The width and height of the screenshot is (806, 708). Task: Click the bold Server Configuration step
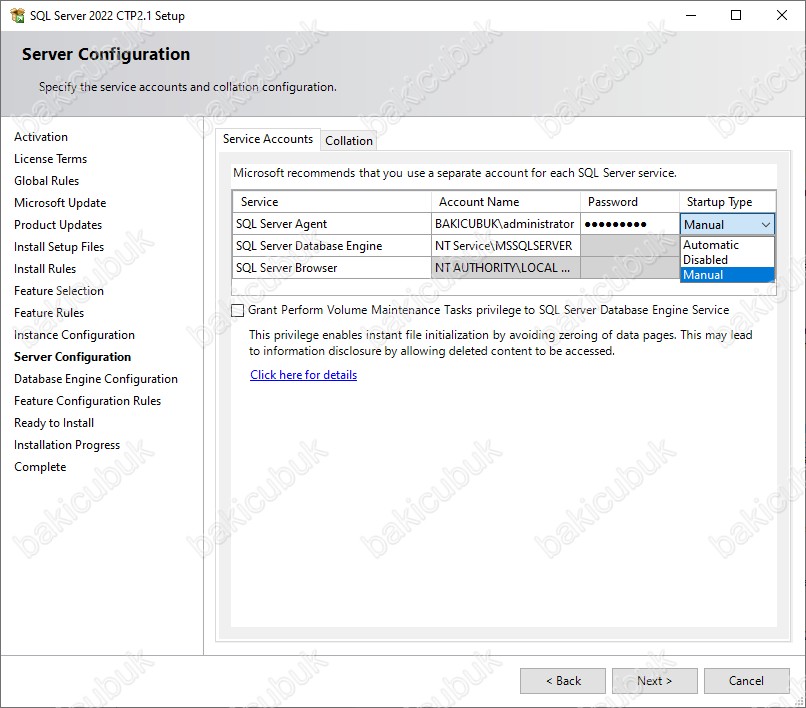click(72, 357)
